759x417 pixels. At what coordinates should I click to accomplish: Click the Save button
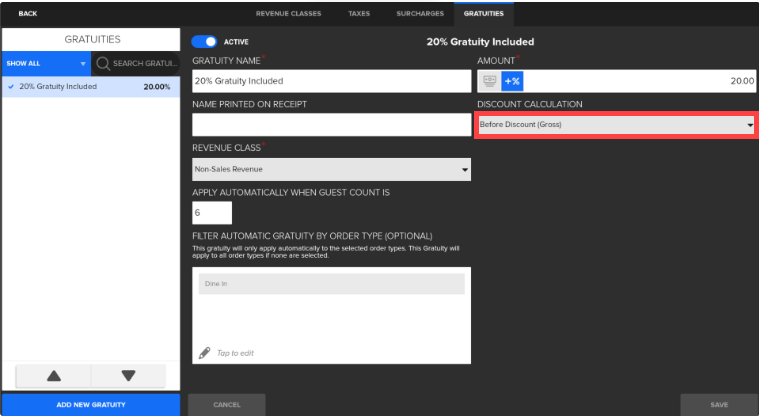(x=719, y=405)
